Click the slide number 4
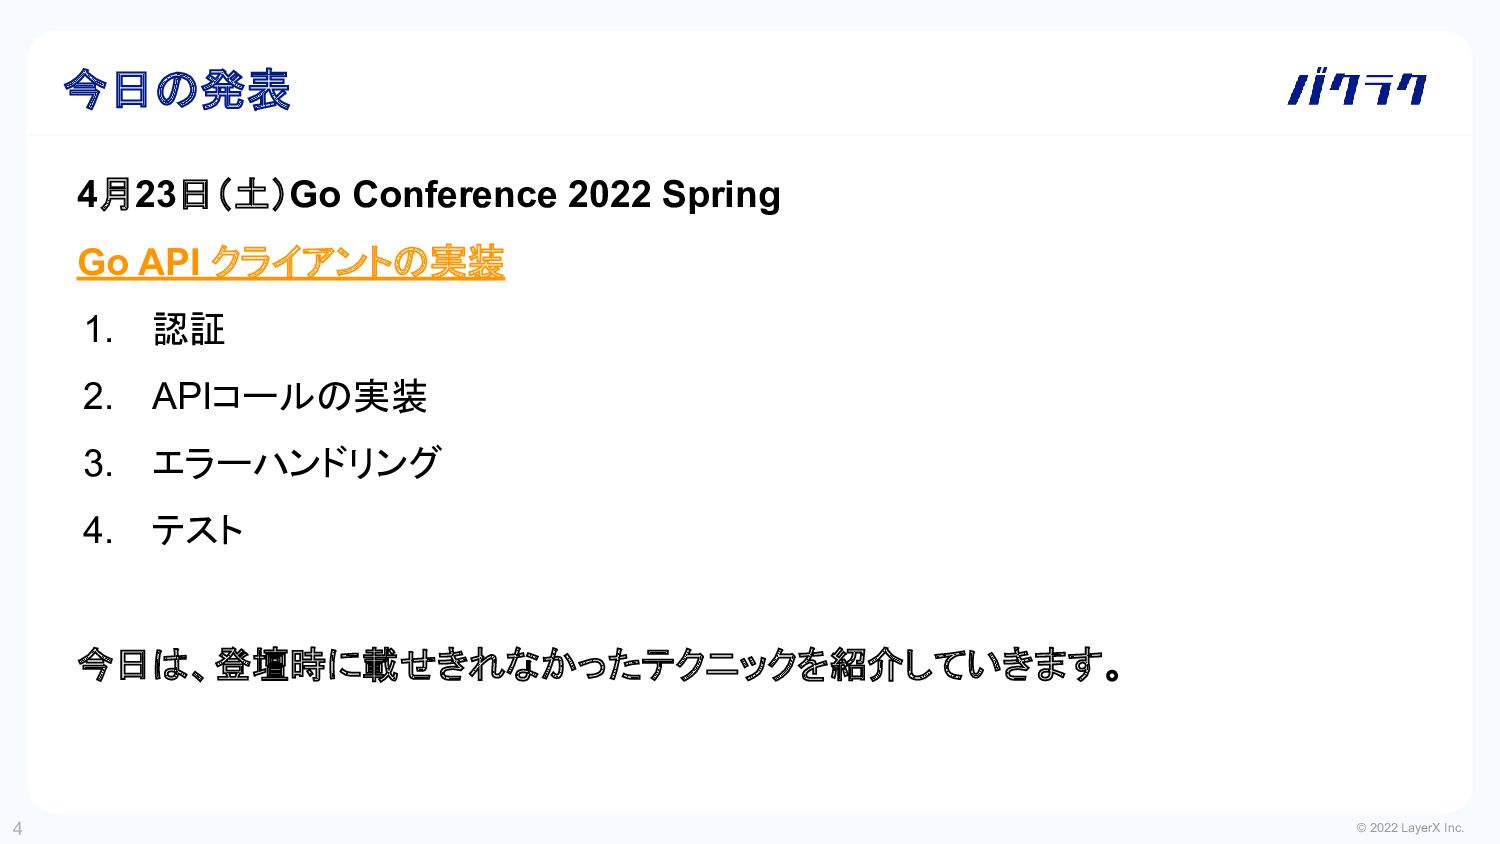This screenshot has width=1500, height=844. pos(17,828)
